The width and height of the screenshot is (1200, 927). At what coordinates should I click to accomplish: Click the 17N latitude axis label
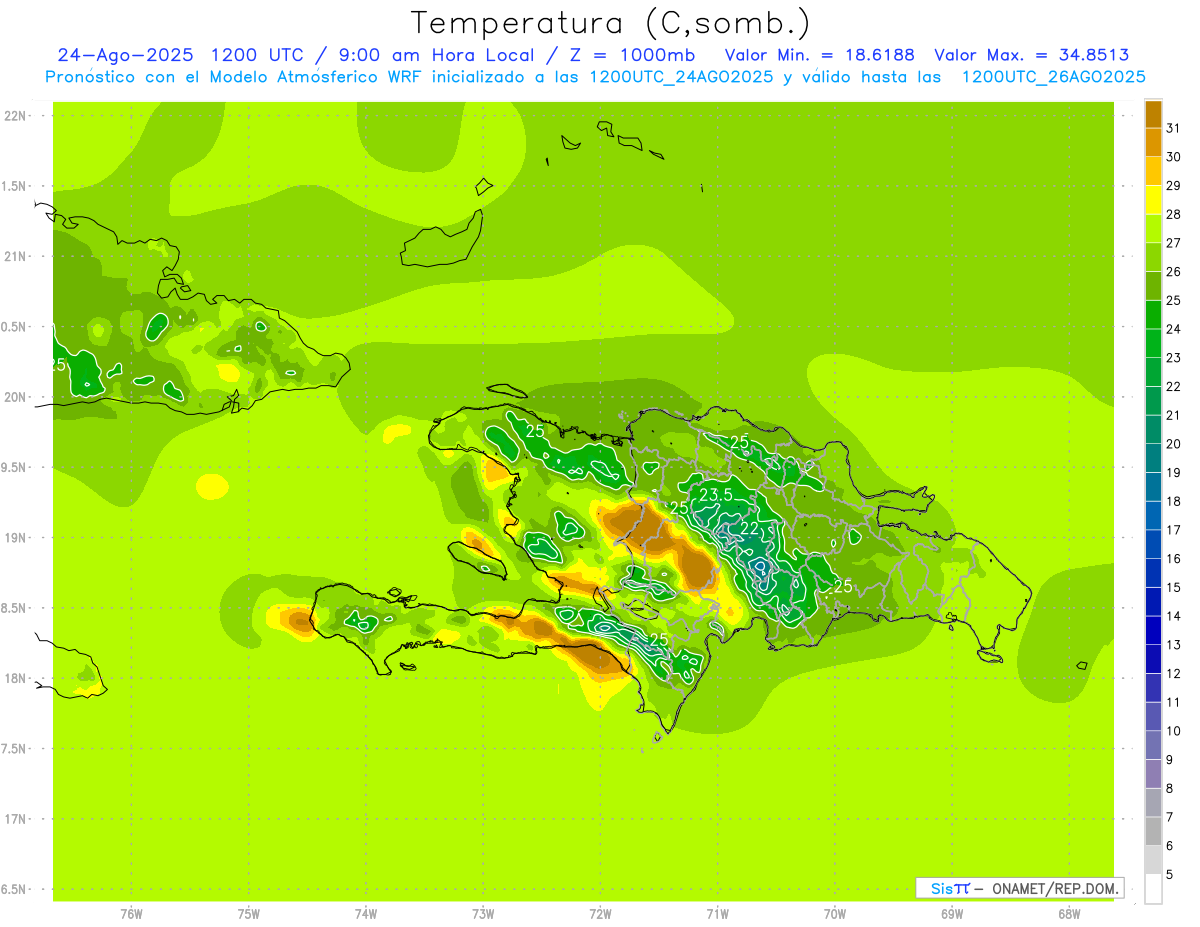15,819
